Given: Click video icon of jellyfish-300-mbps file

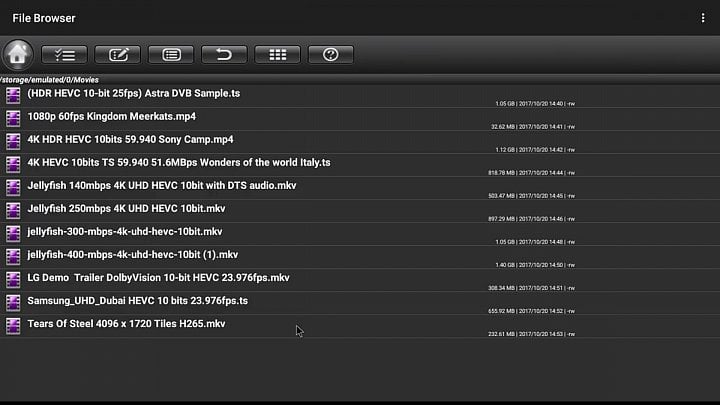Looking at the screenshot, I should tap(13, 233).
